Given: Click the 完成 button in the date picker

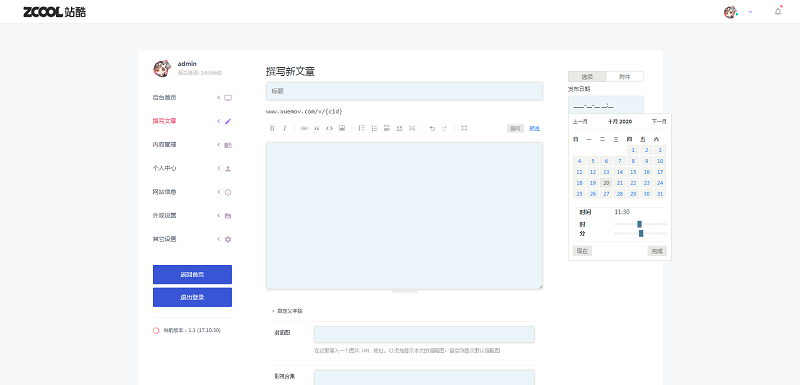Looking at the screenshot, I should point(657,251).
